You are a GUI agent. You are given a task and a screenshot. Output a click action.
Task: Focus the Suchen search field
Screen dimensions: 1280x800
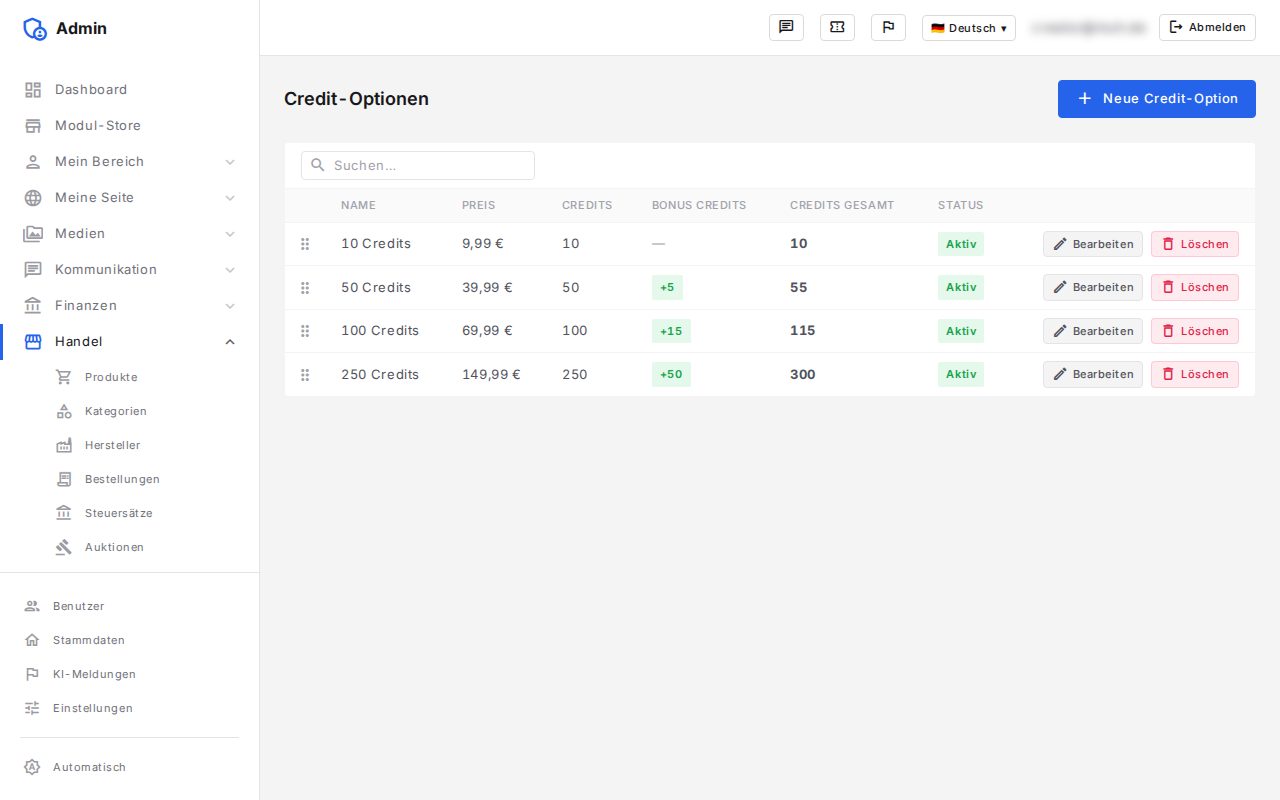[x=418, y=166]
